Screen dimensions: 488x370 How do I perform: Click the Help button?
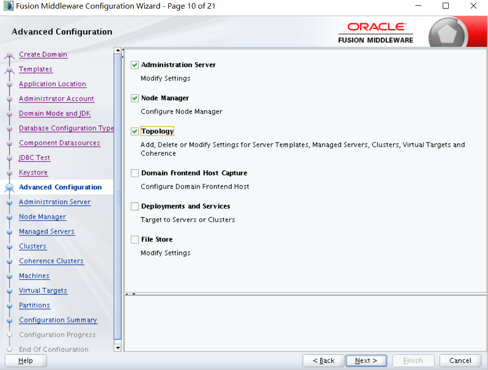(x=26, y=361)
